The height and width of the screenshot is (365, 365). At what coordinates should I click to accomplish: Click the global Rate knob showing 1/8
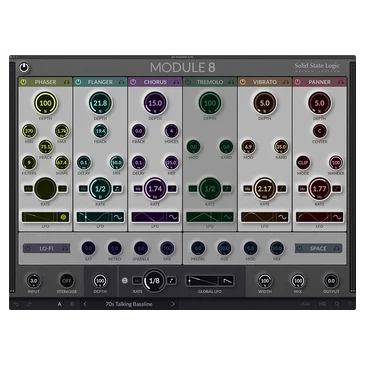pyautogui.click(x=154, y=281)
